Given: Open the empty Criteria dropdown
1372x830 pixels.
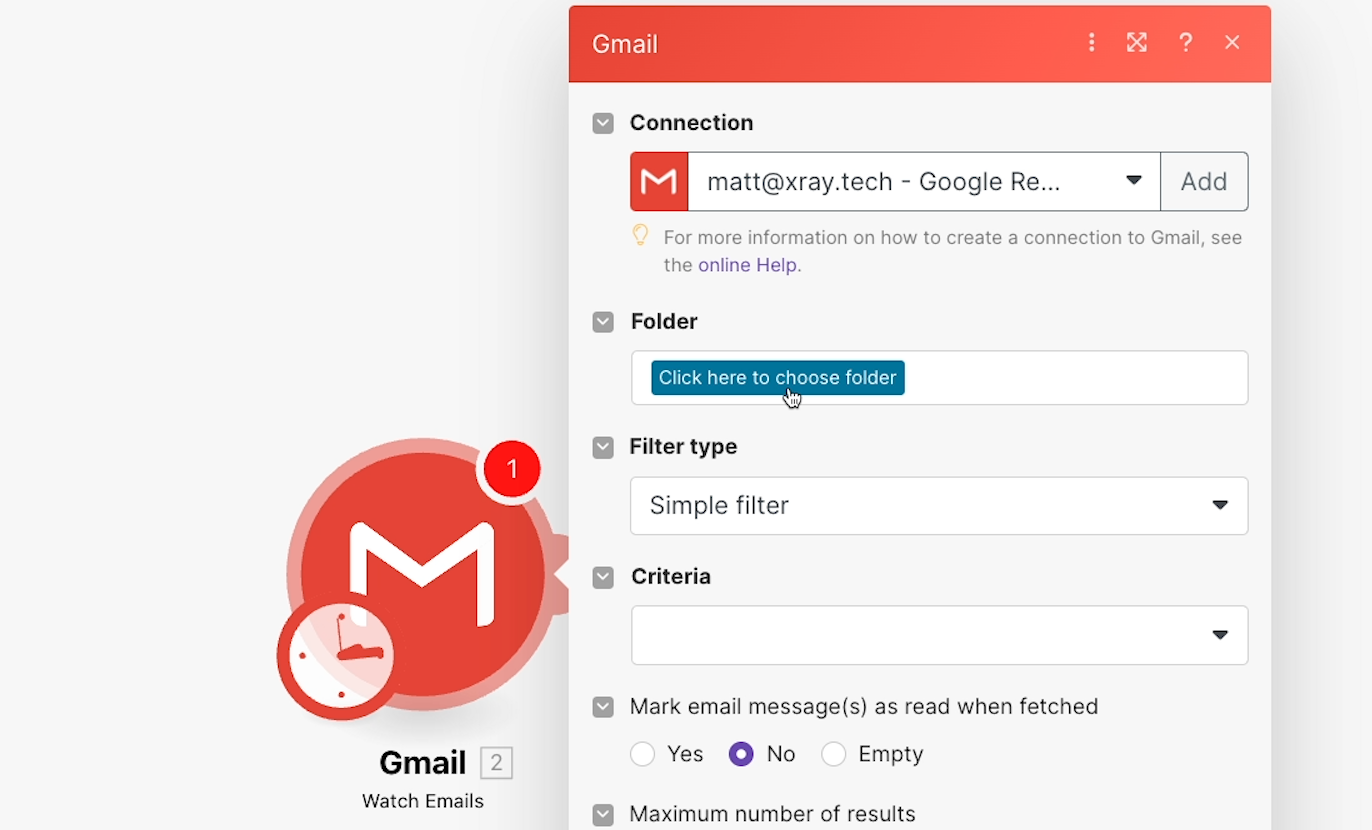Looking at the screenshot, I should click(939, 635).
